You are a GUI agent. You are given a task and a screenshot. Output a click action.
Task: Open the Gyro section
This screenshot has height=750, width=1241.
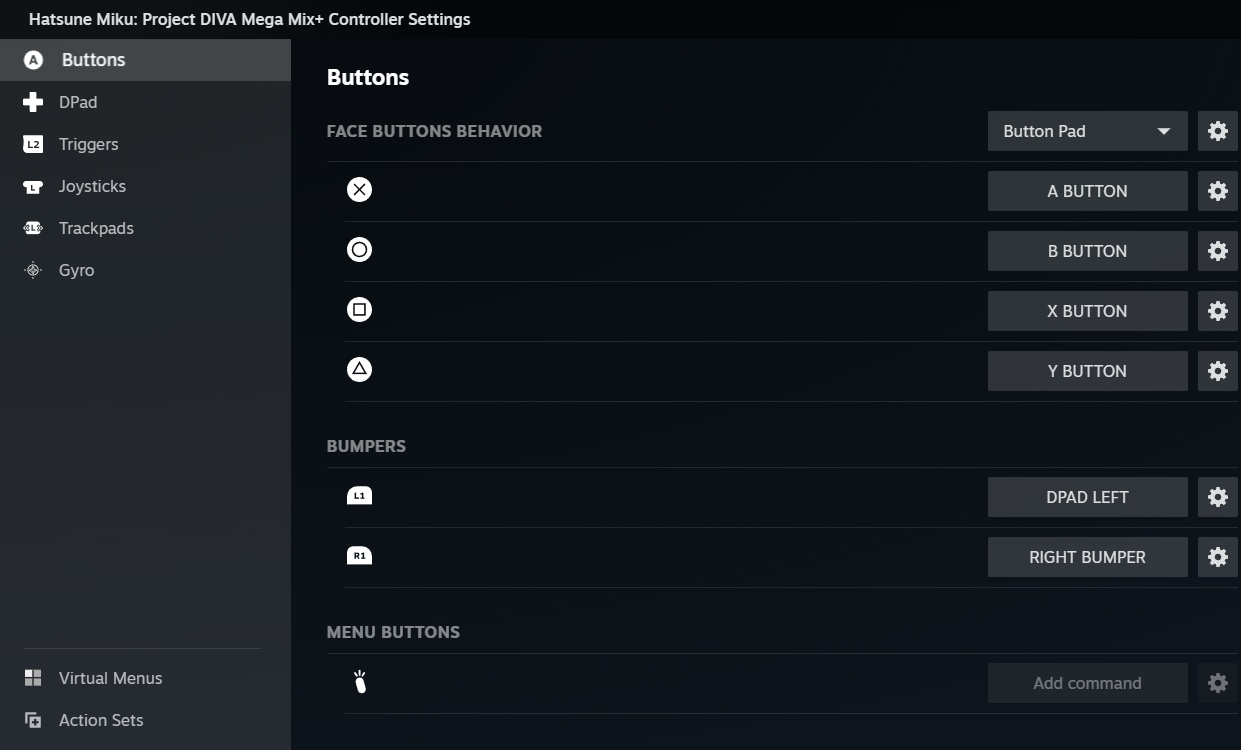pyautogui.click(x=76, y=270)
